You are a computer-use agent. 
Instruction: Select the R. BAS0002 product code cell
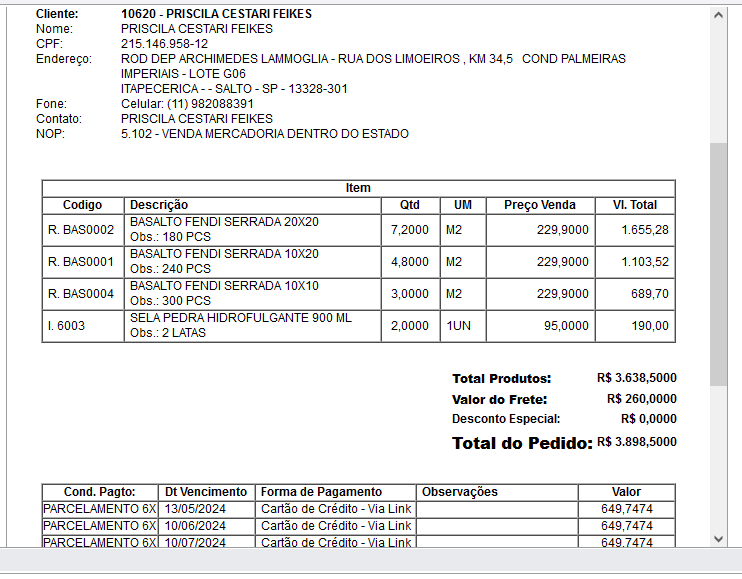pos(81,230)
